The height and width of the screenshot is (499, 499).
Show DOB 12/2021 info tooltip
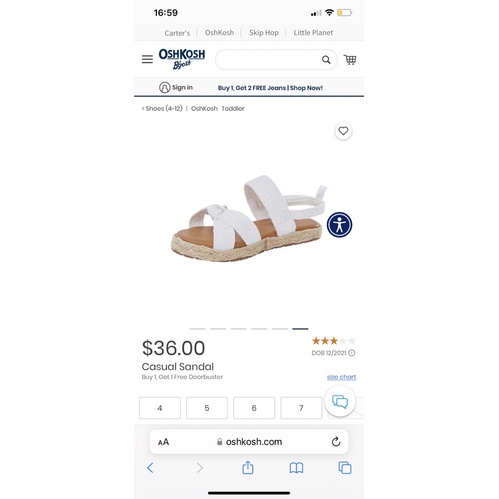[352, 353]
